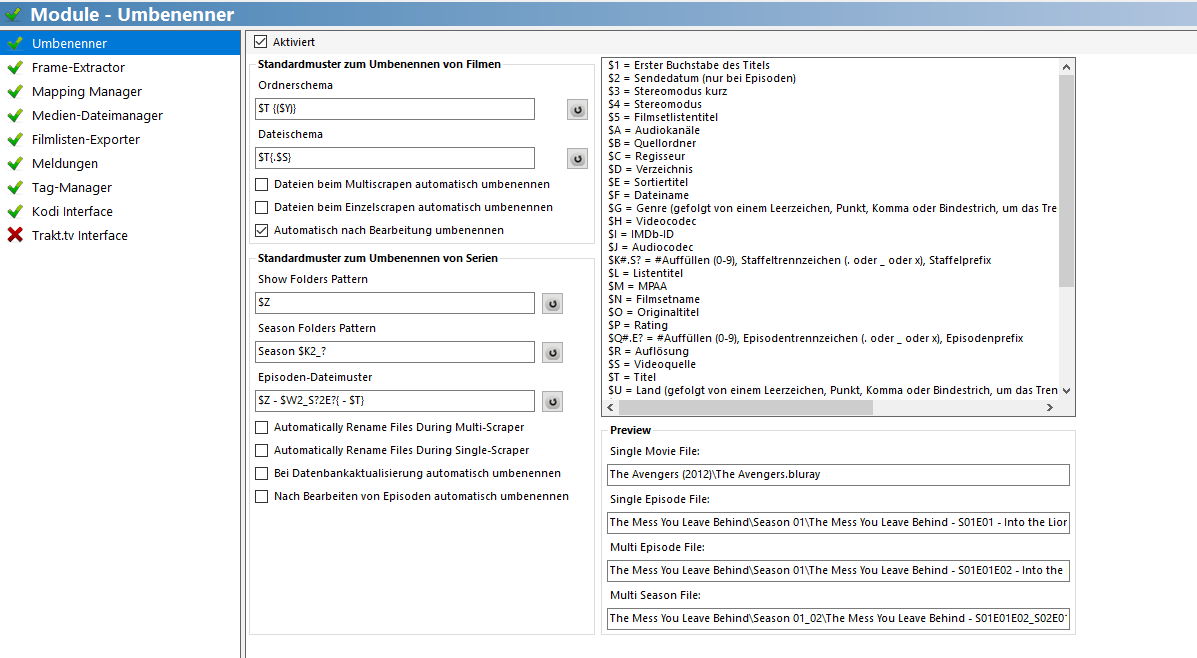The height and width of the screenshot is (658, 1197).
Task: Open the Meldungen module
Action: 120,163
